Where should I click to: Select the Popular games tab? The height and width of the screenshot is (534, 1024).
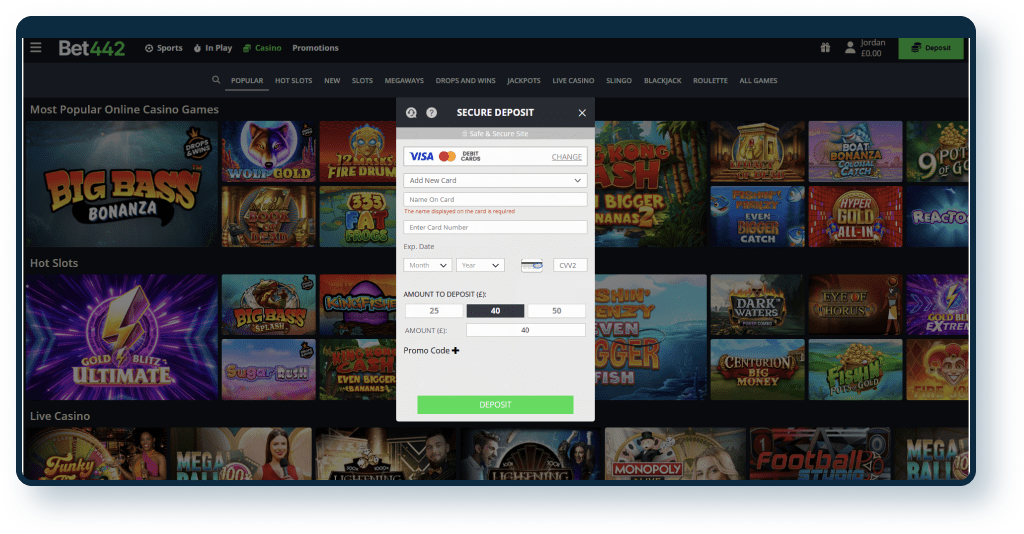pos(247,80)
